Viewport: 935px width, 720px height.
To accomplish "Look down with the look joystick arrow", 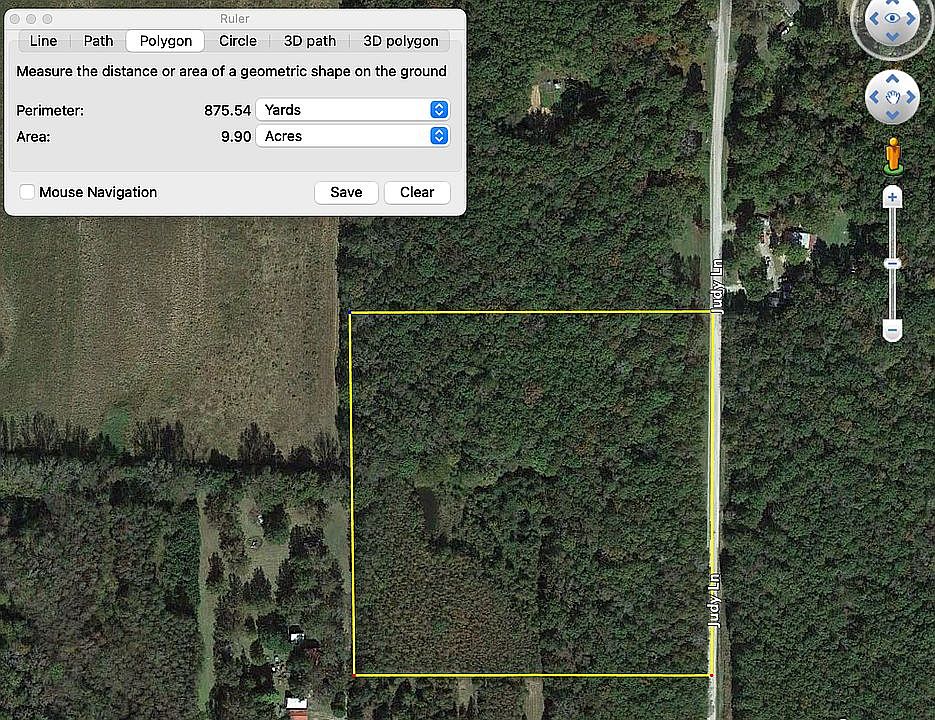I will [892, 37].
